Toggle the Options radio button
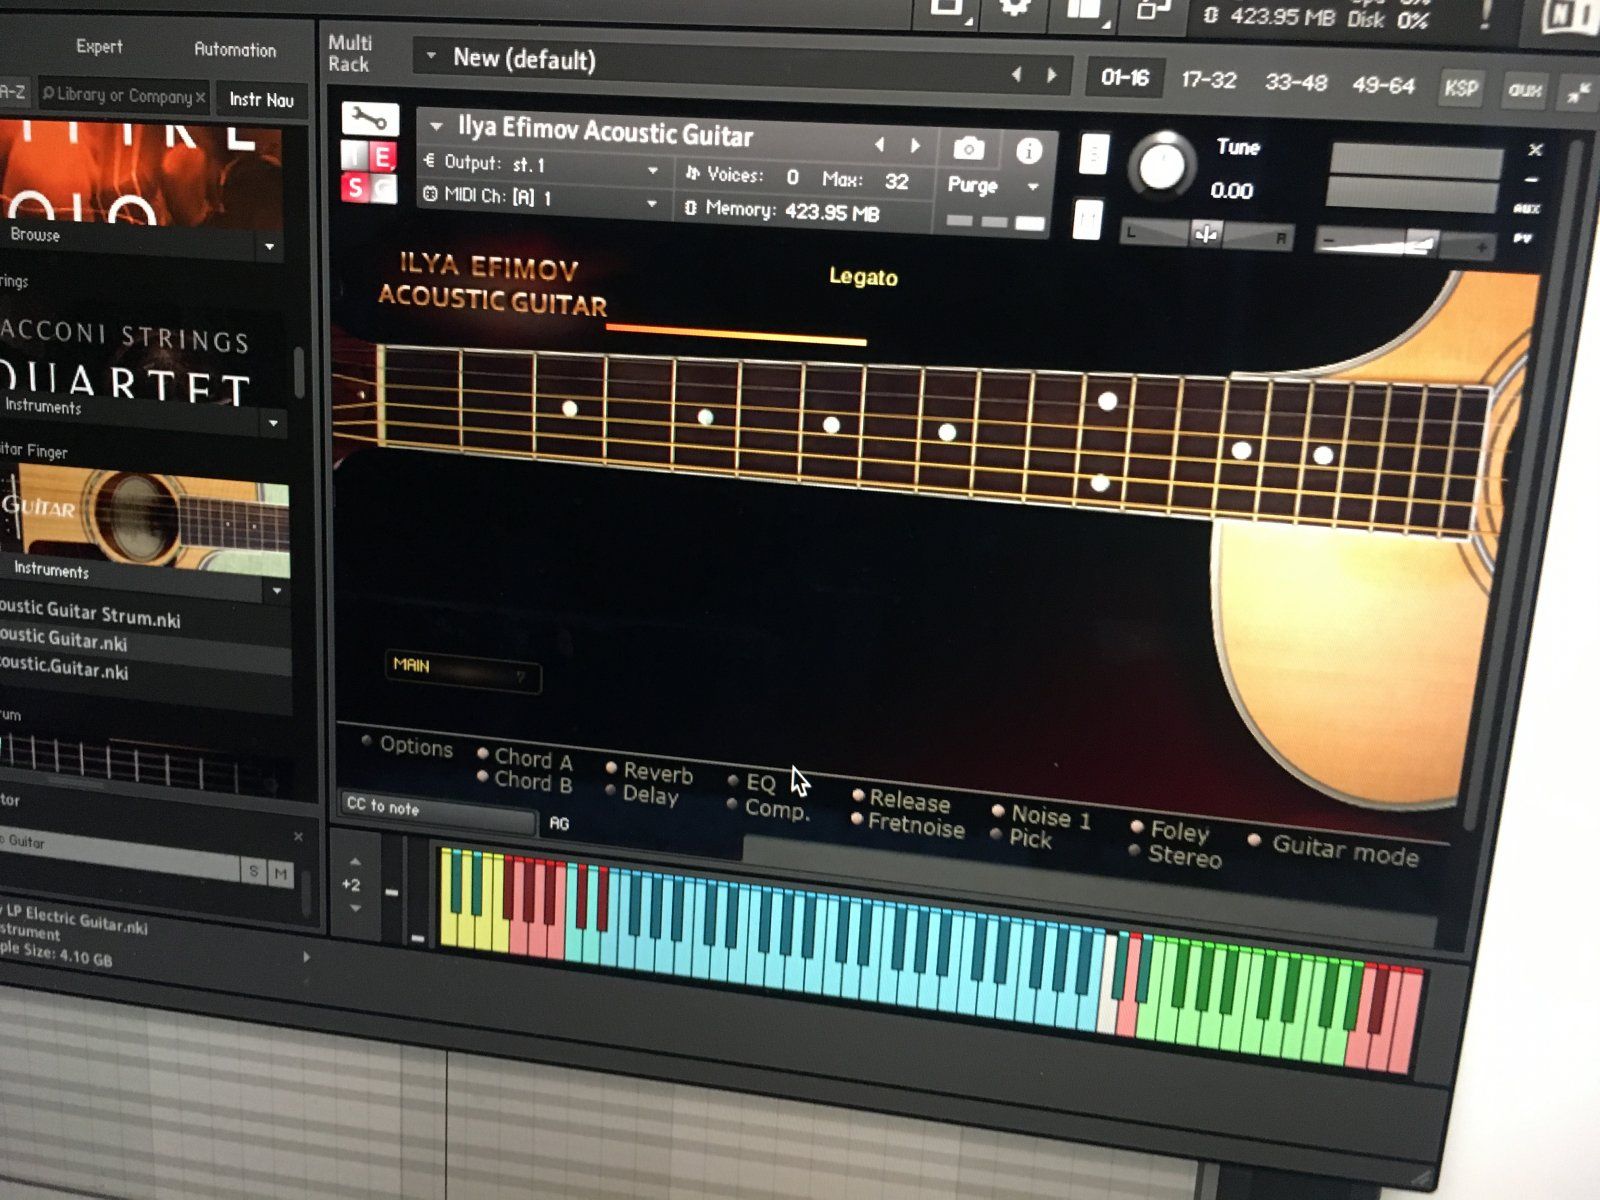1600x1200 pixels. 367,741
